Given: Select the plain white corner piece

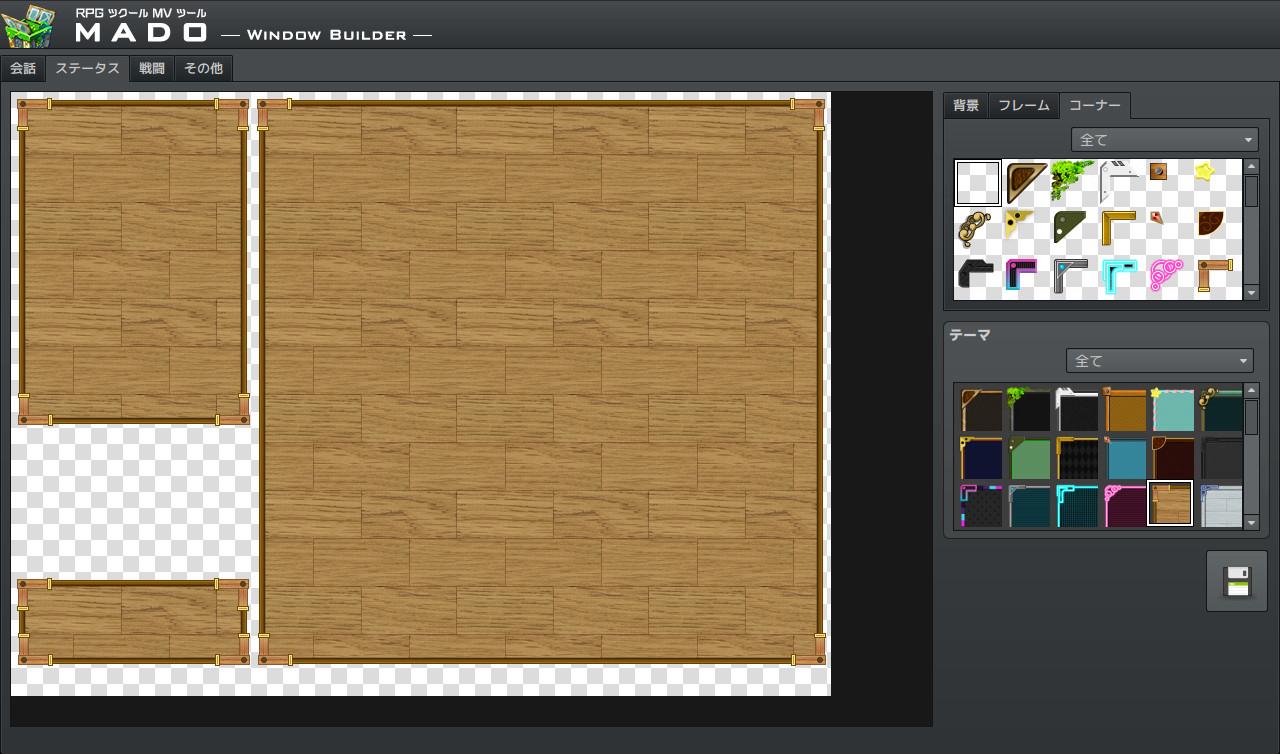Looking at the screenshot, I should [x=977, y=183].
